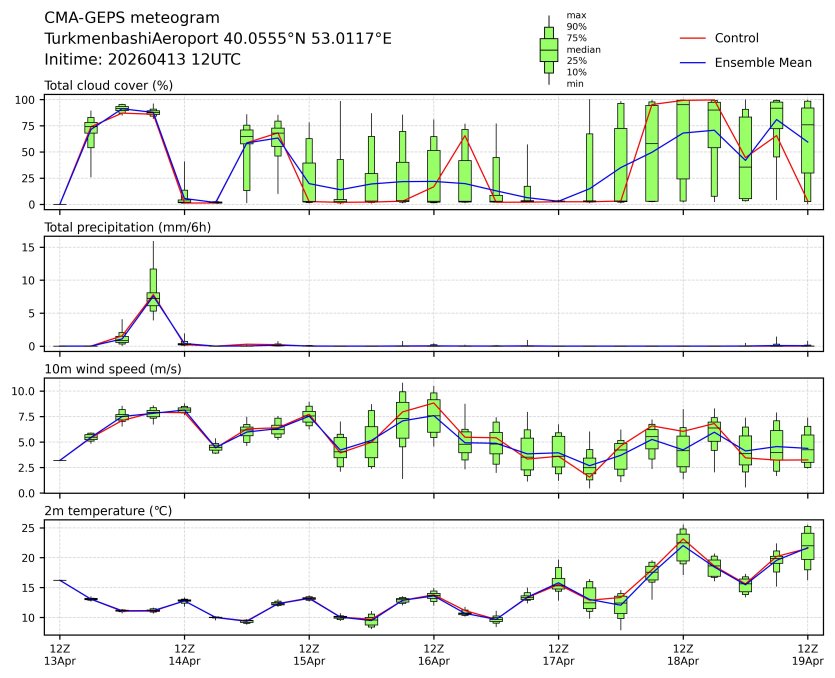Click the tallest precipitation box plot

[153, 286]
